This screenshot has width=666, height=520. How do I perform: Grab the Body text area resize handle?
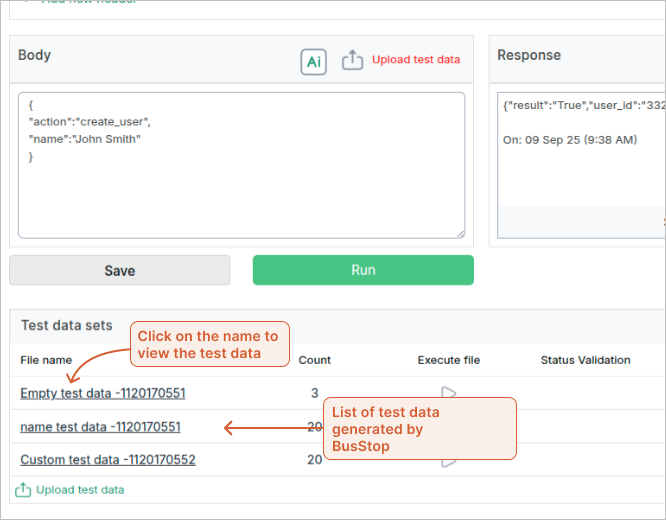tap(459, 233)
